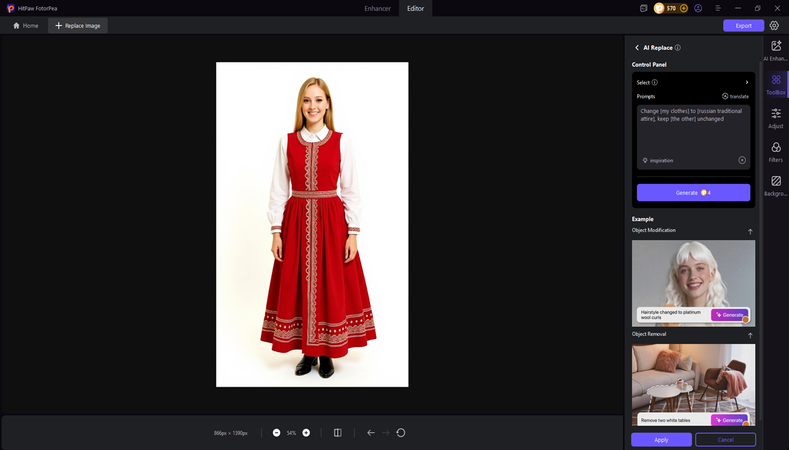Open the inspiration prompt suggestions

(658, 161)
